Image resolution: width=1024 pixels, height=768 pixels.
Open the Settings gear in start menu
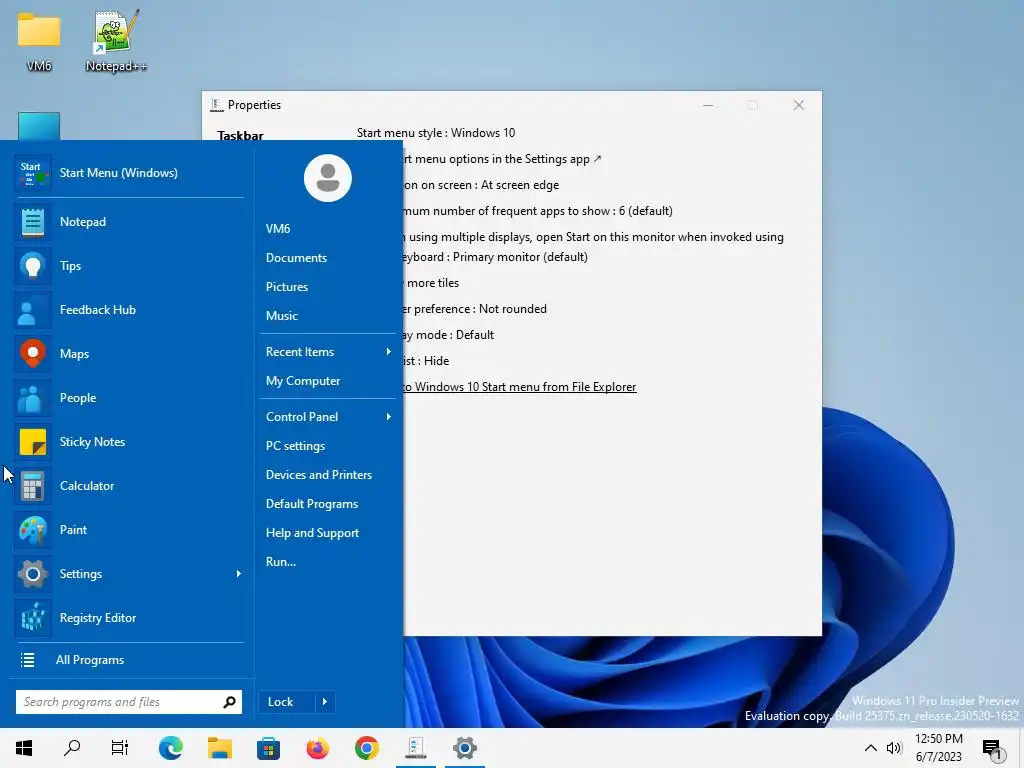click(x=33, y=574)
